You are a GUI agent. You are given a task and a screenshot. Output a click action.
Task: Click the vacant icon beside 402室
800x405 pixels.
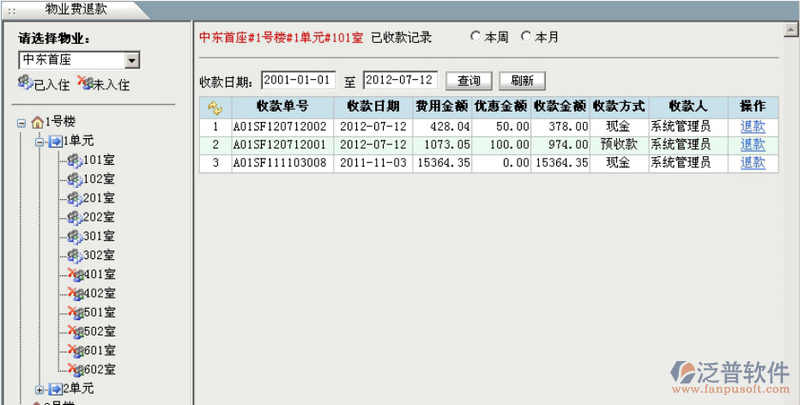[x=76, y=294]
